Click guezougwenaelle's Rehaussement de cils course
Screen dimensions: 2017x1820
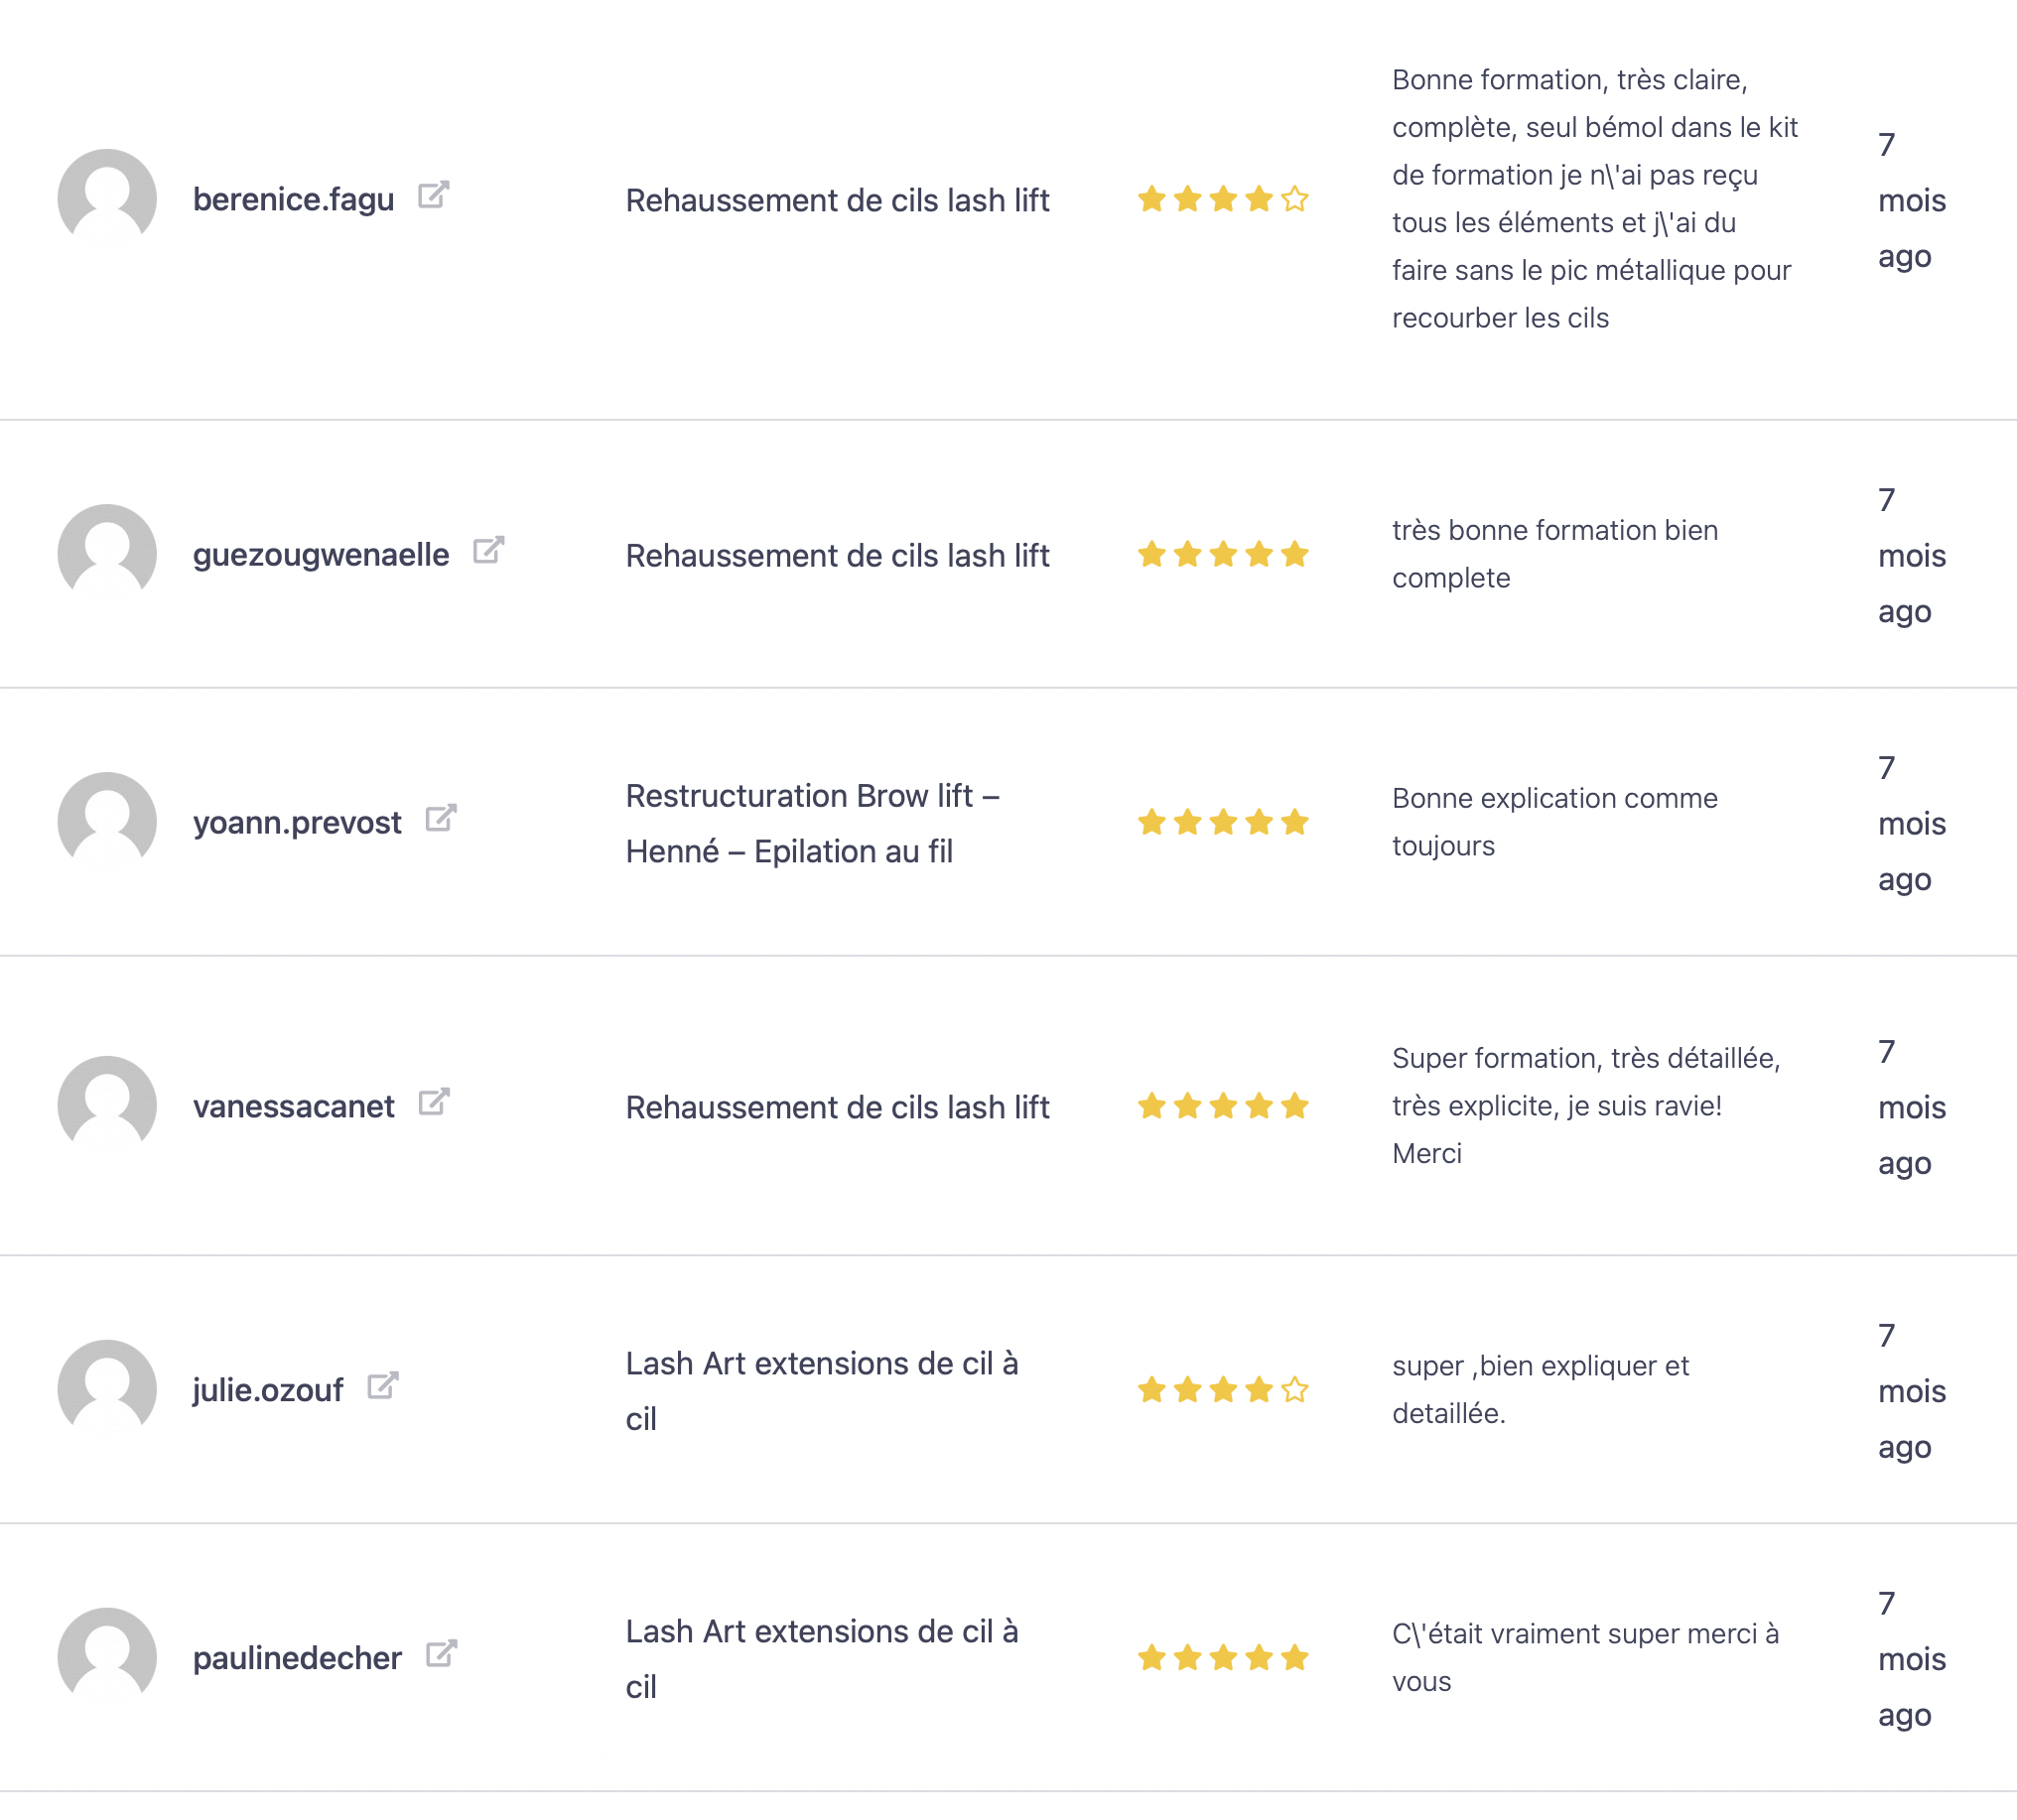837,555
